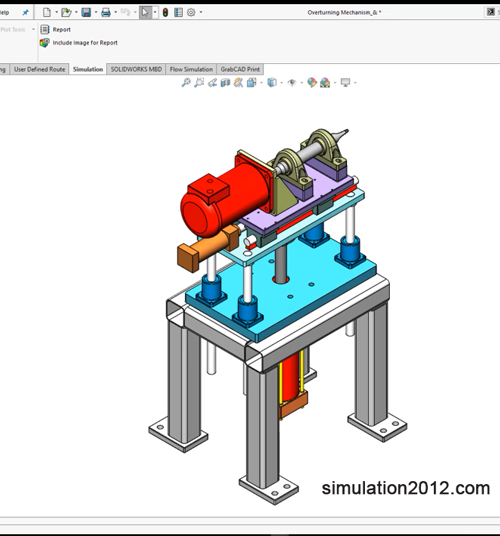Click the Report icon in the ribbon

point(45,29)
